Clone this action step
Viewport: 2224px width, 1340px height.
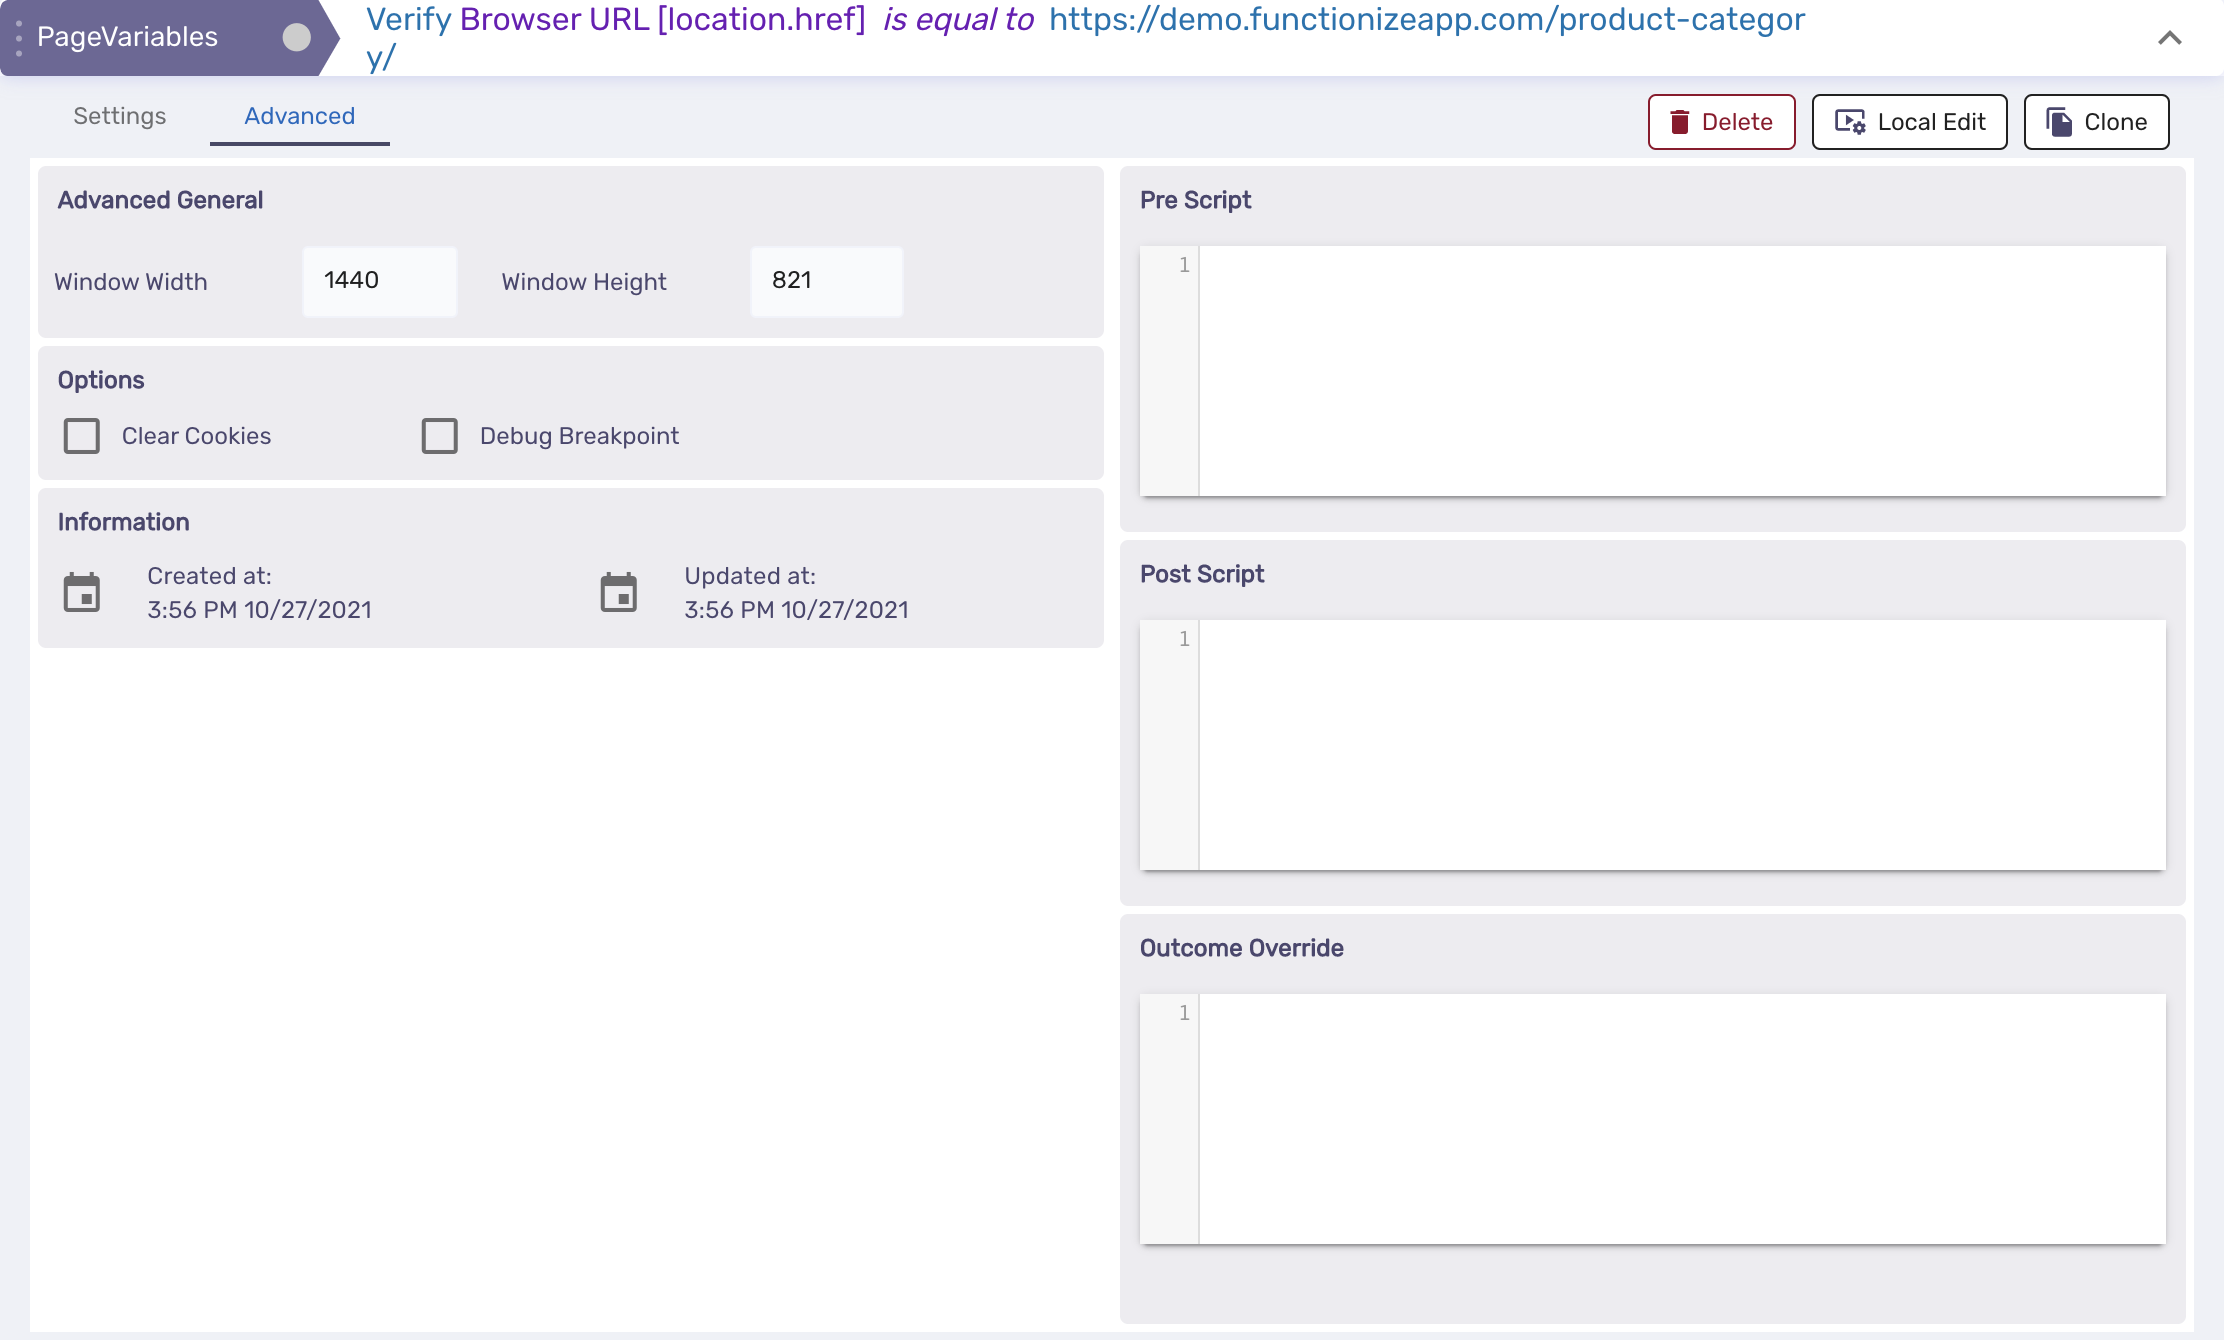tap(2097, 122)
